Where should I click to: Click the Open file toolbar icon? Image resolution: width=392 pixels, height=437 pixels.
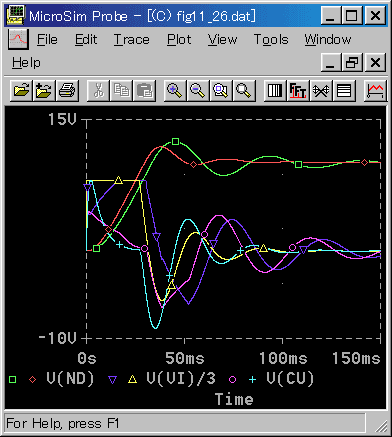point(21,90)
